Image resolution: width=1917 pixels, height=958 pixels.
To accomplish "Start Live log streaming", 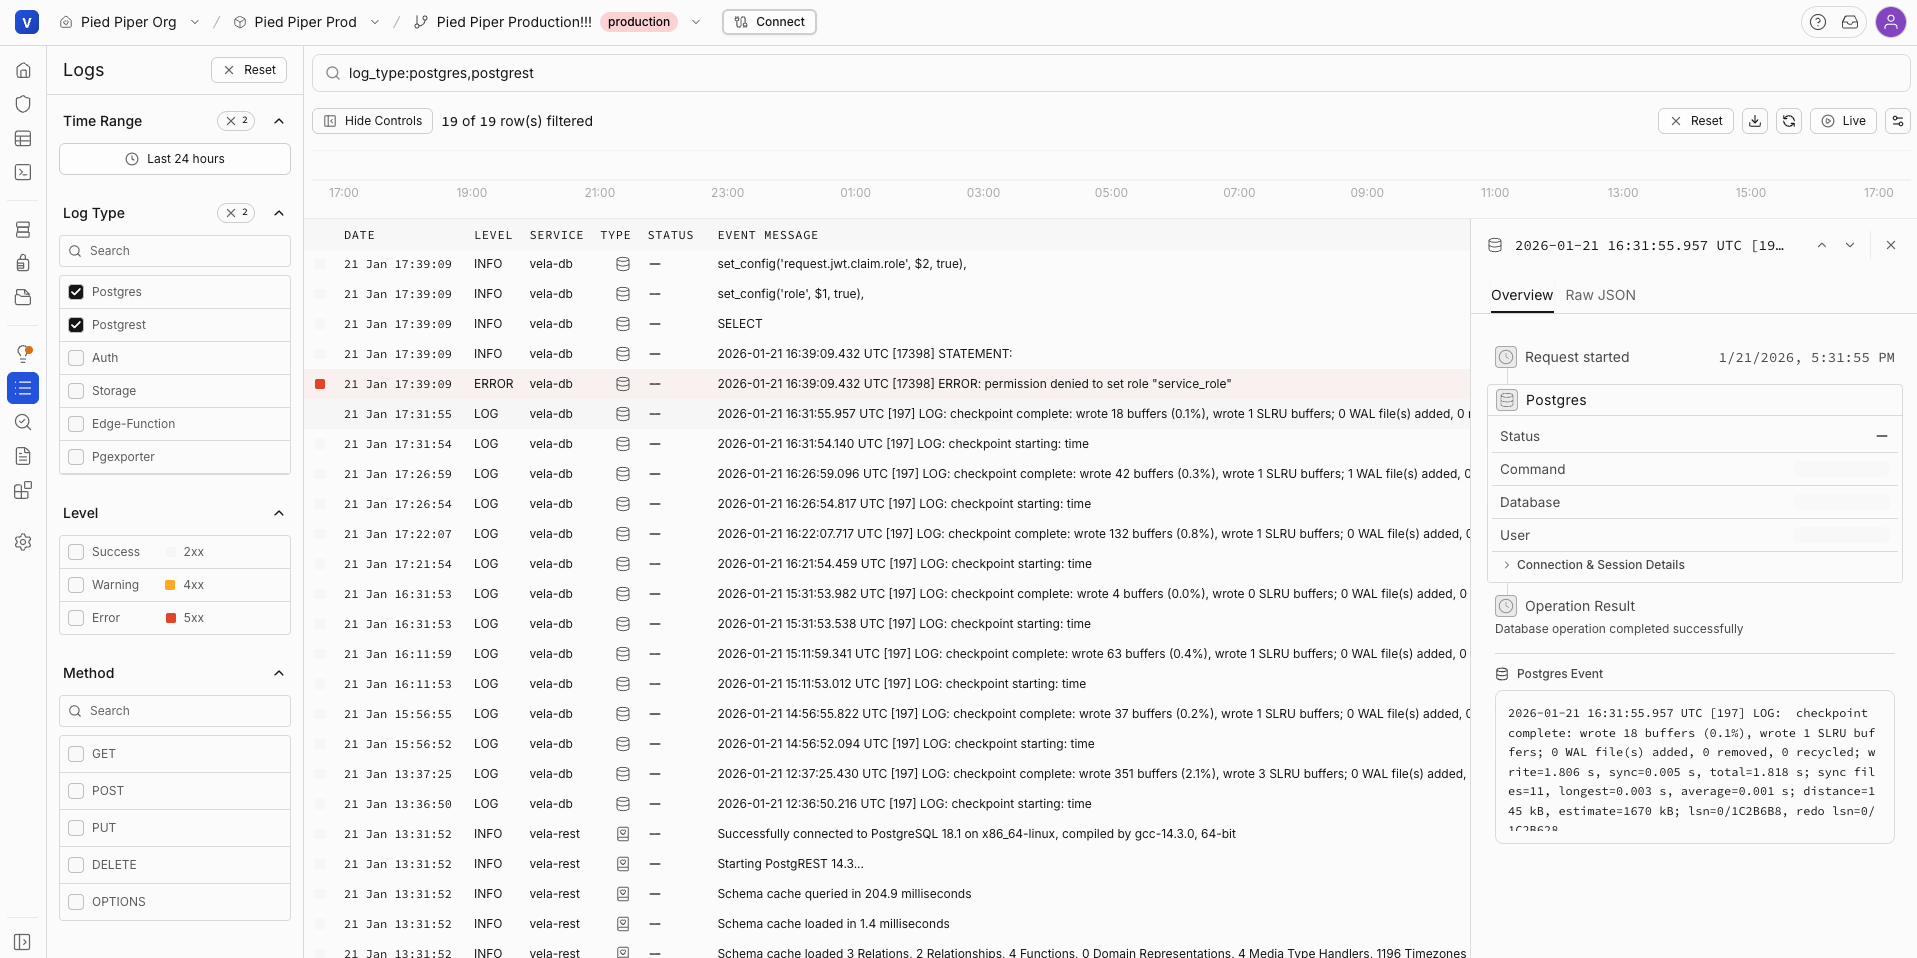I will pos(1843,120).
